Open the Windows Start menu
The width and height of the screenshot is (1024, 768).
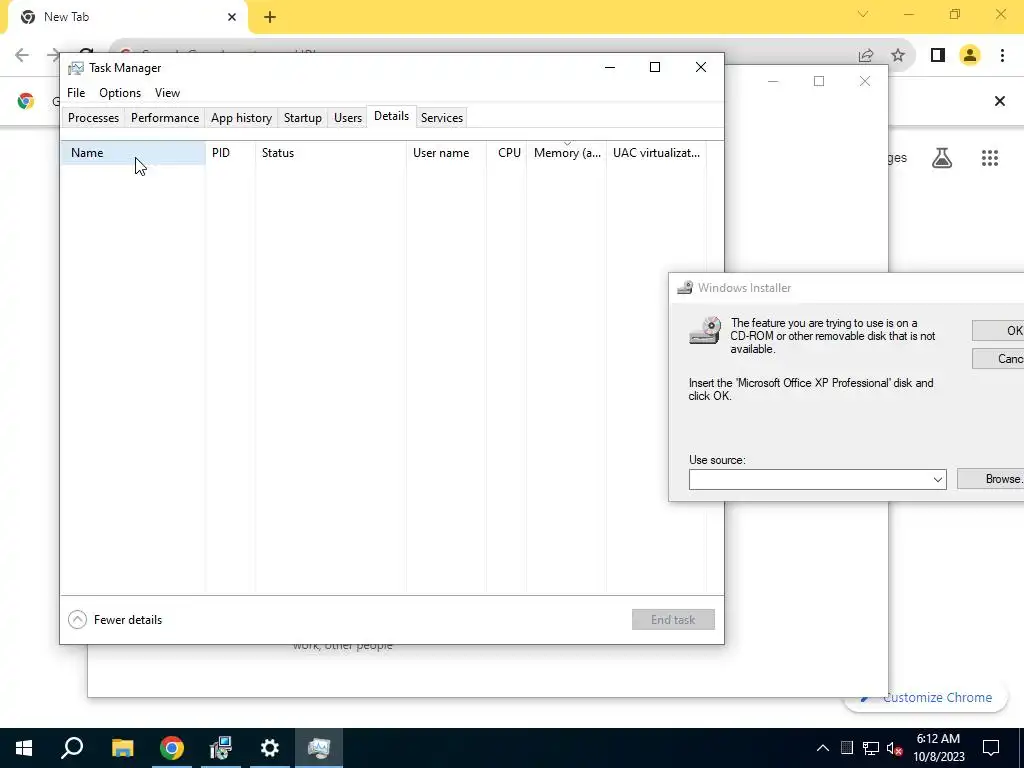[x=24, y=748]
